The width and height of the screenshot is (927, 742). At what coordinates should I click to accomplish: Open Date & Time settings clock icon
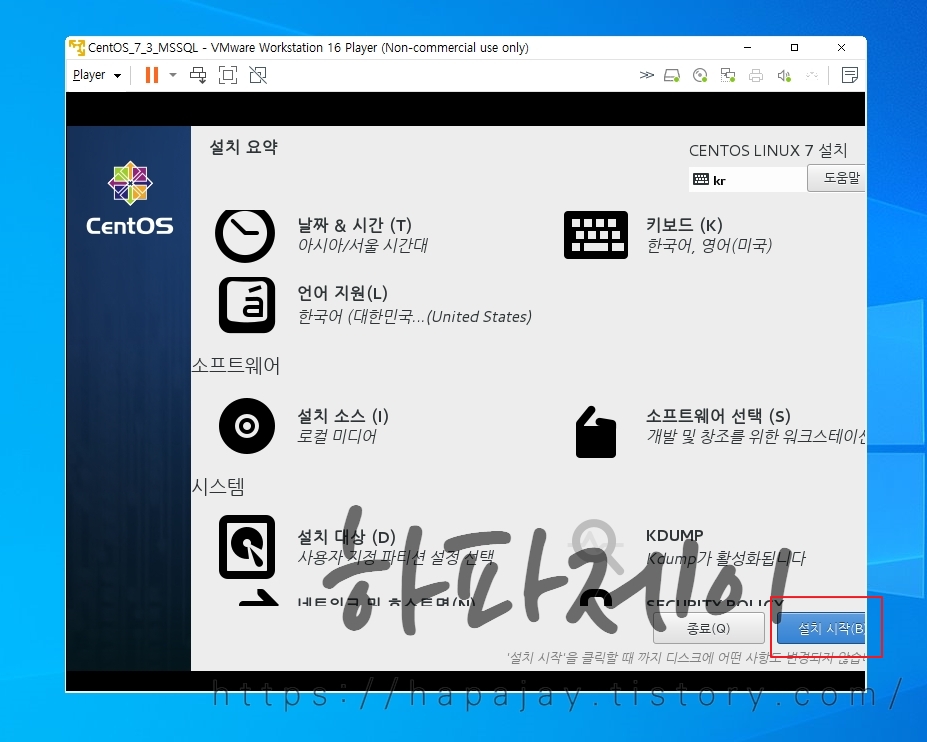pyautogui.click(x=245, y=235)
